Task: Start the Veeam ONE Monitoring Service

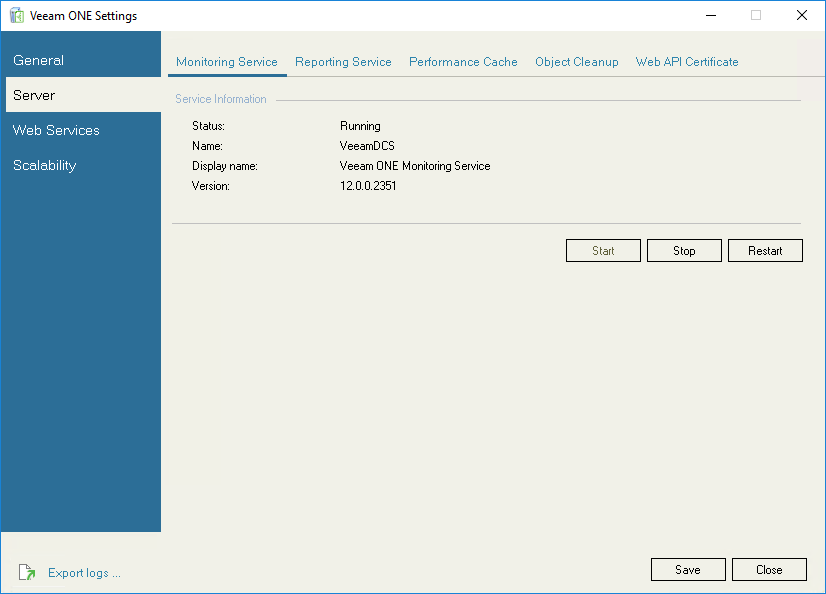Action: pos(603,250)
